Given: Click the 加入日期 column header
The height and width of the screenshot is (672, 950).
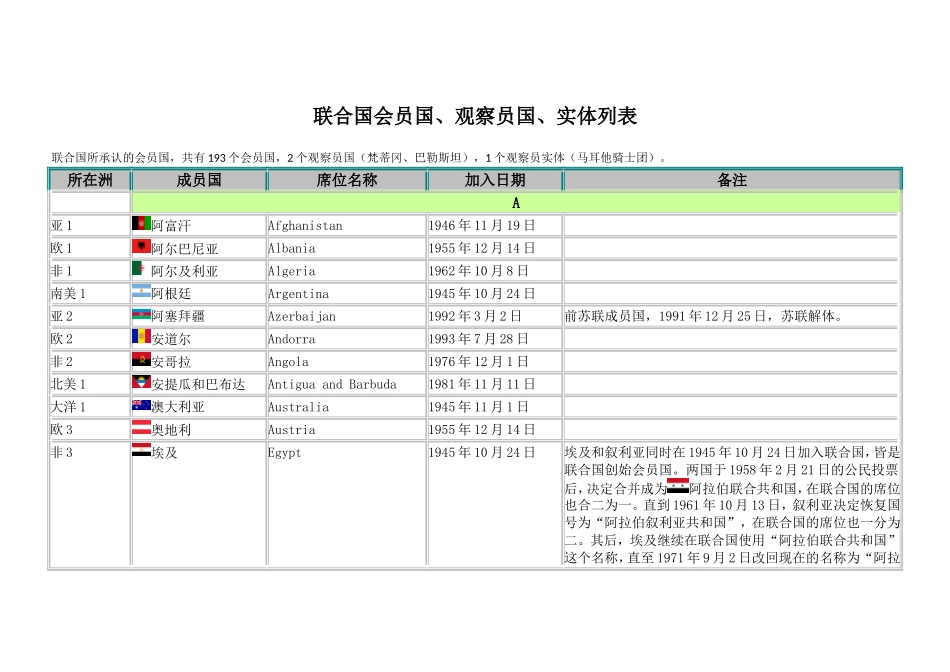Looking at the screenshot, I should coord(494,180).
